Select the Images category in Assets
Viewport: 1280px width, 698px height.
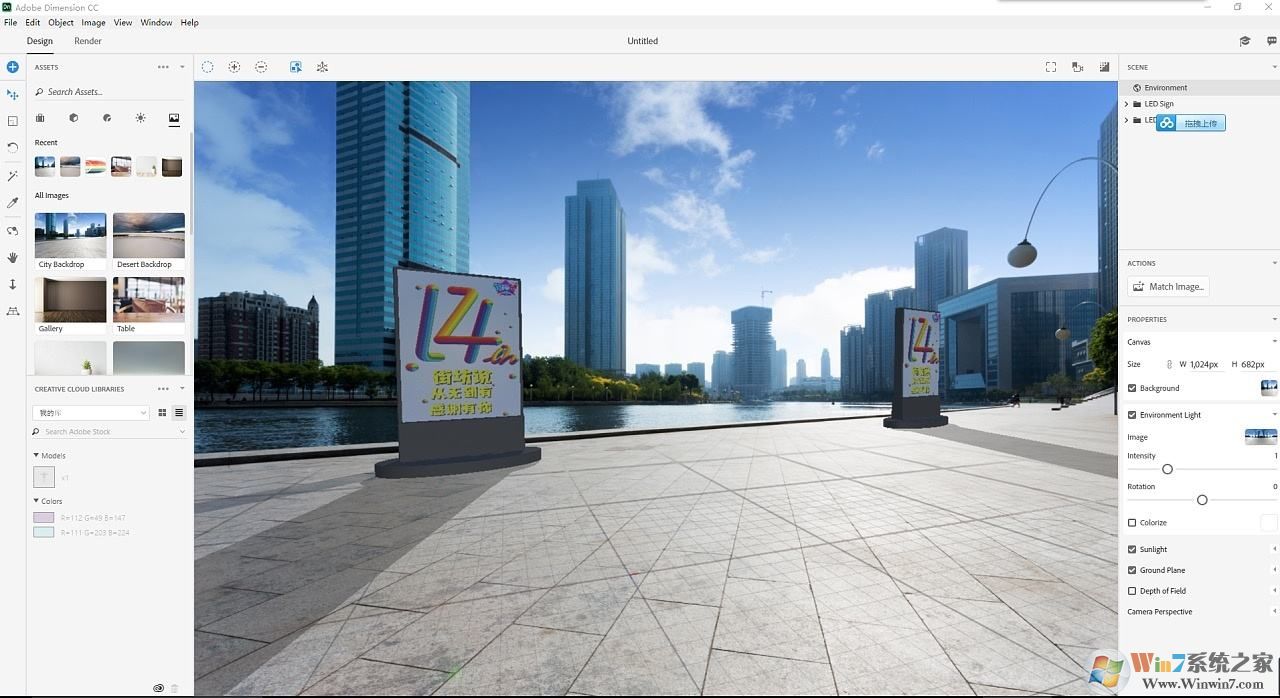click(173, 117)
